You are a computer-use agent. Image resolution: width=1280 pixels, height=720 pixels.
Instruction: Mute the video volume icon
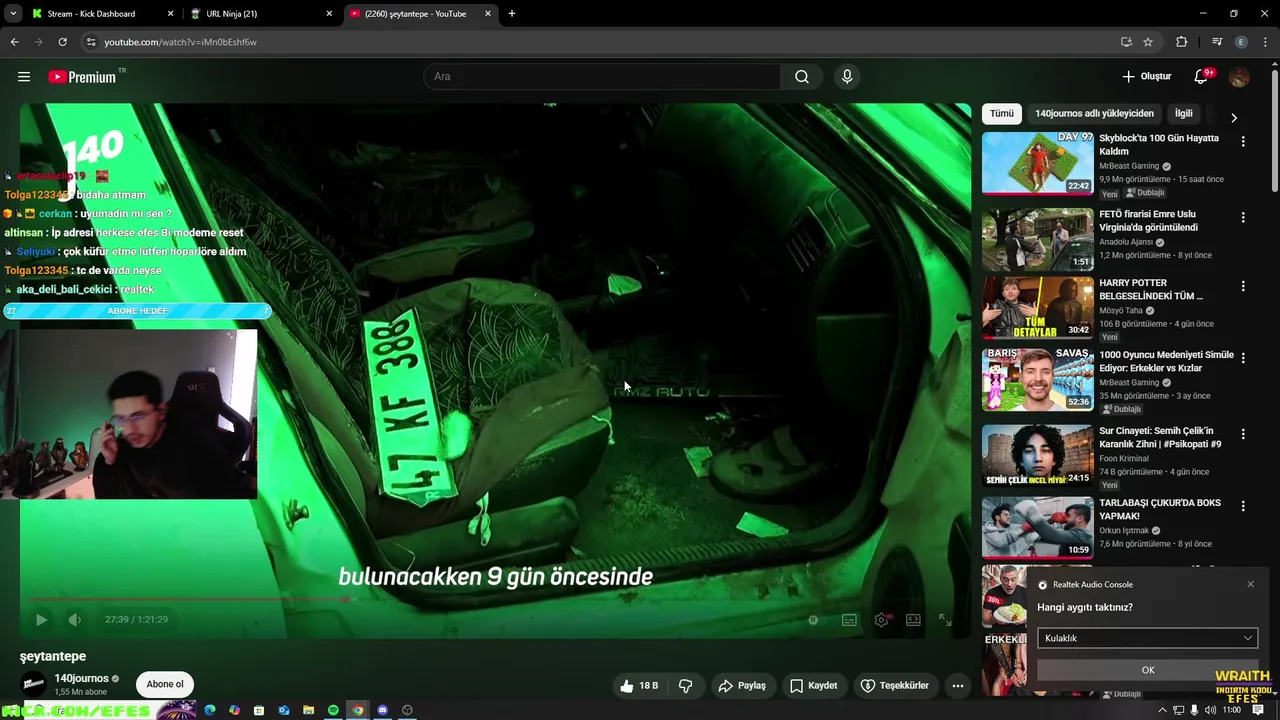point(74,620)
